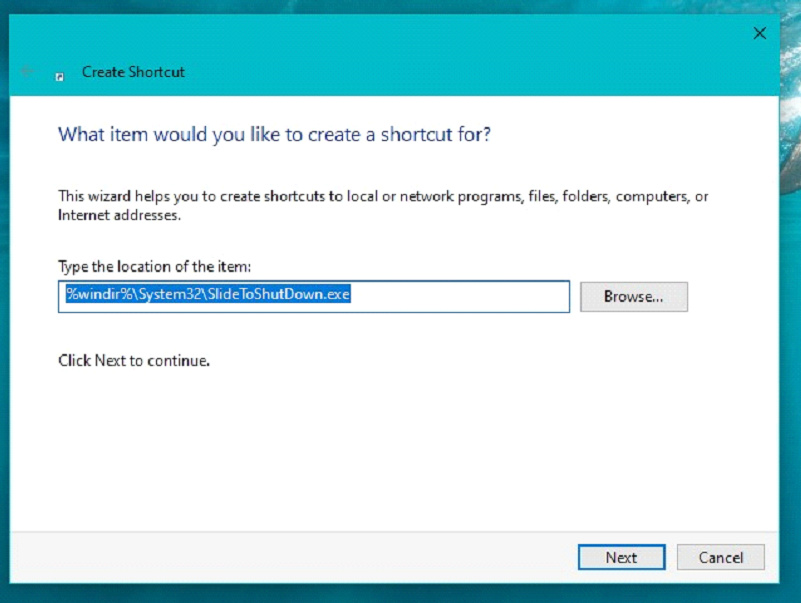Click the desktop wallpaper below the dialog
Viewport: 801px width, 603px height.
tap(400, 595)
